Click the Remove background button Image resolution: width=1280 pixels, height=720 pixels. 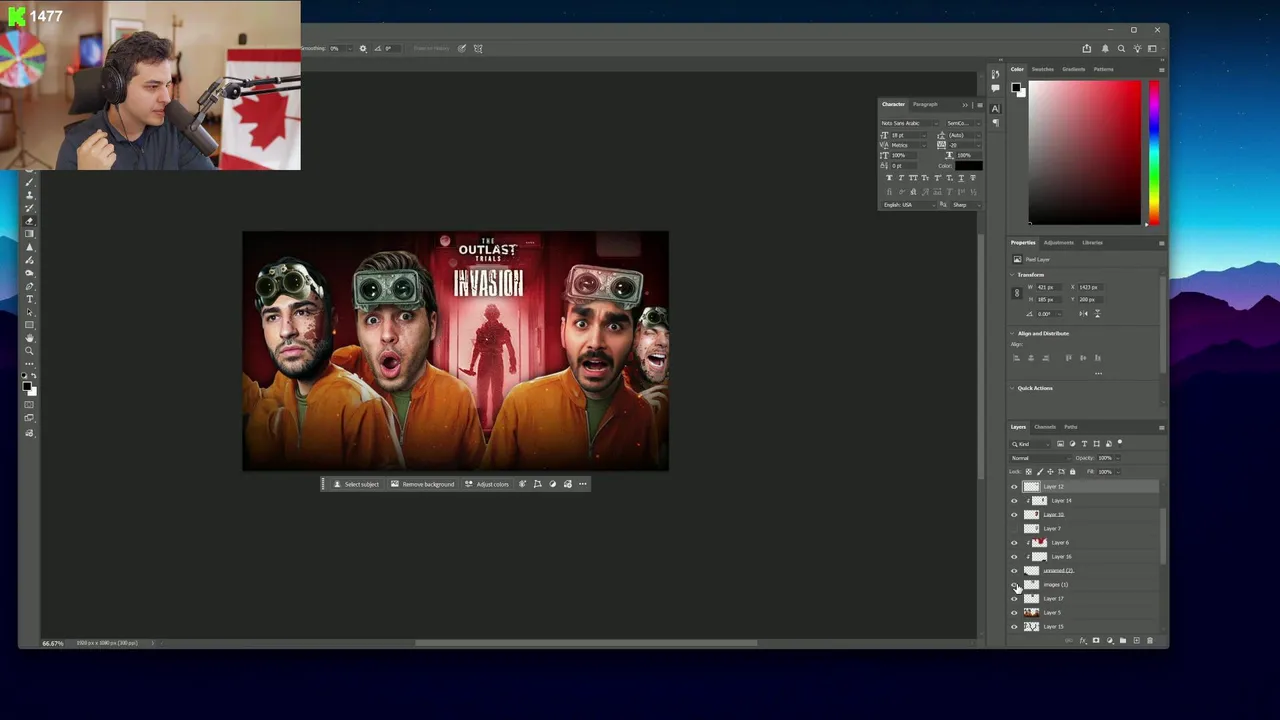422,484
